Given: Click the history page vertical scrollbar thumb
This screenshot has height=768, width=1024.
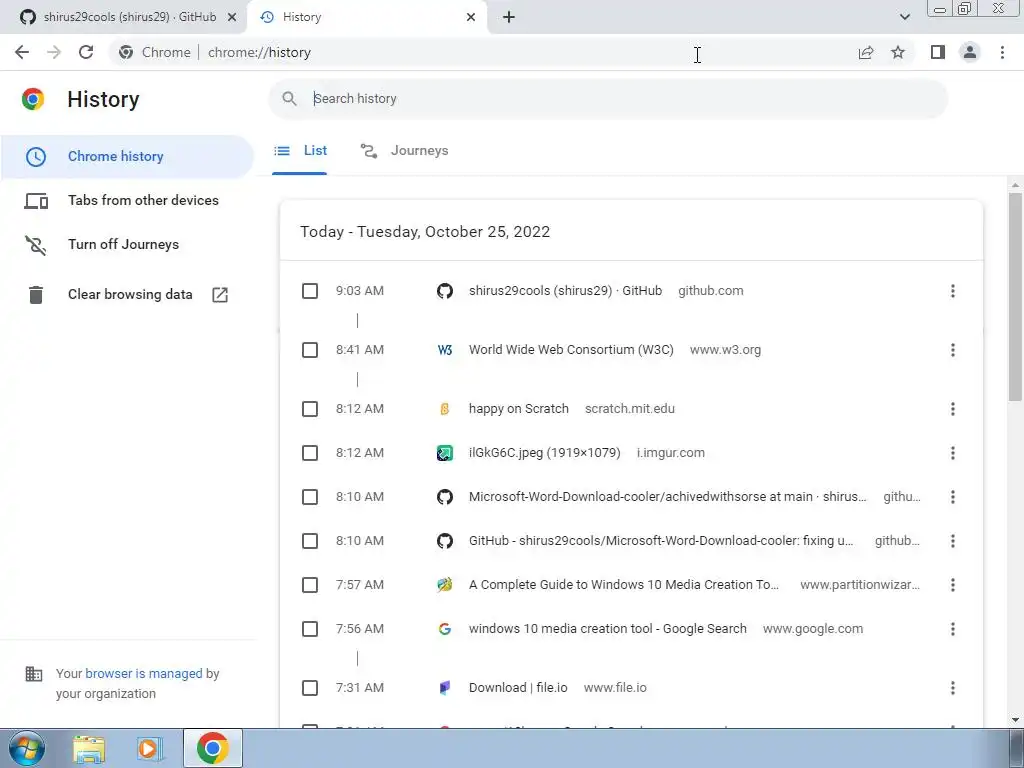Looking at the screenshot, I should (x=1015, y=297).
